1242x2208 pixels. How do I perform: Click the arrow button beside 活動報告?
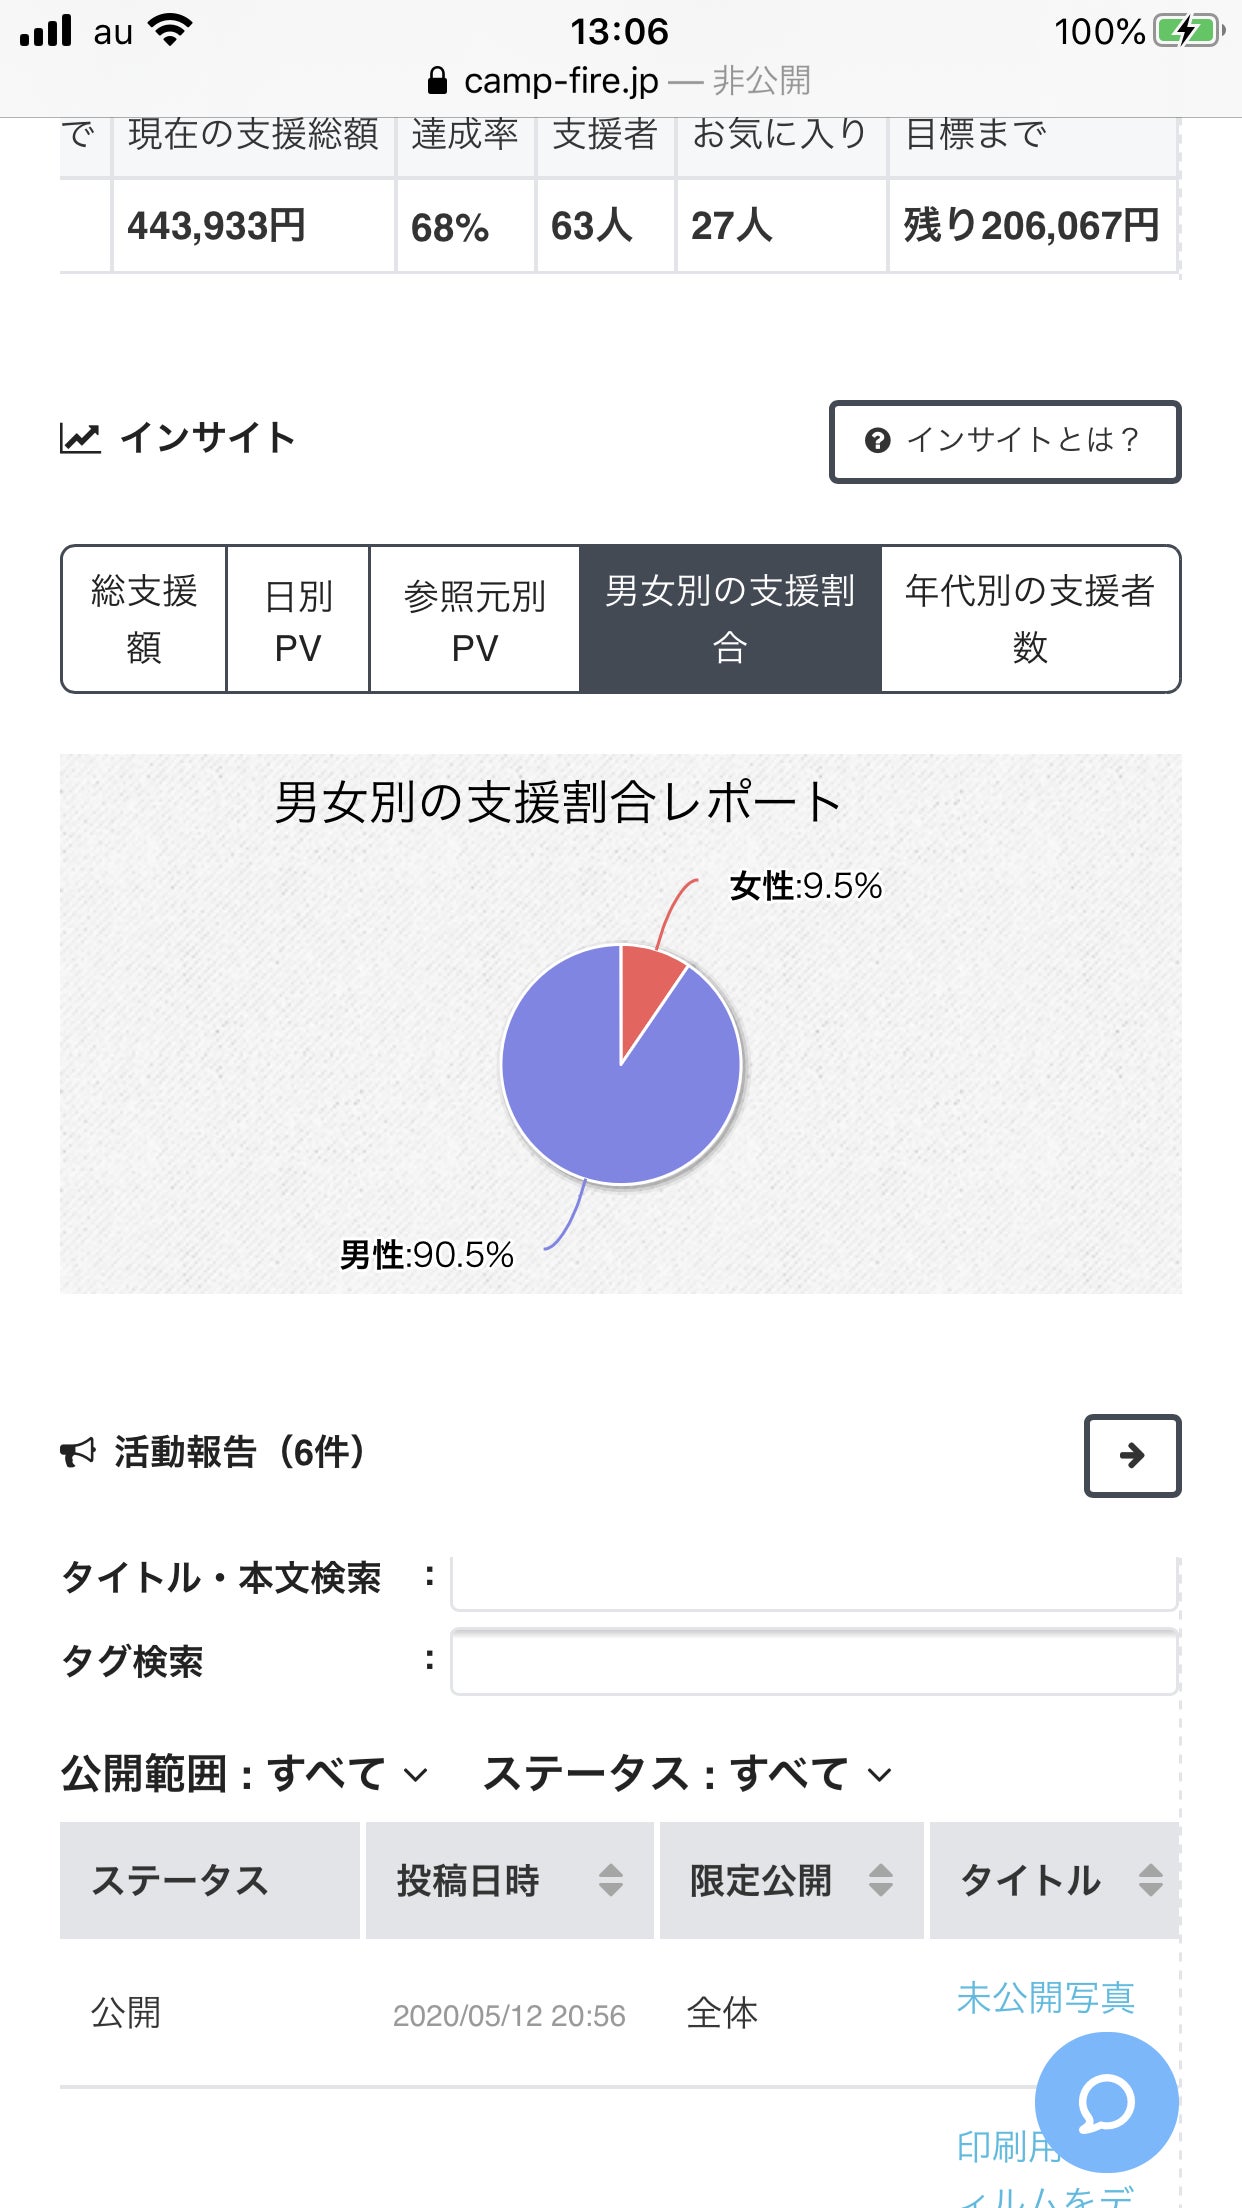(x=1132, y=1455)
